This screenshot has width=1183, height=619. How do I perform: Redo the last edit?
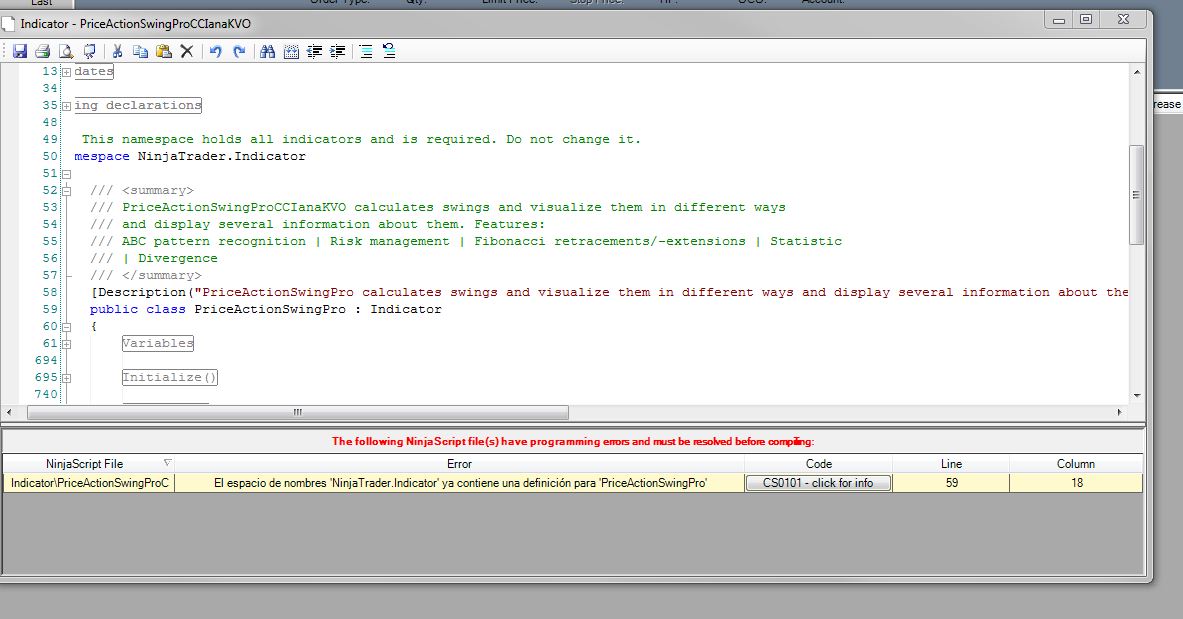(239, 51)
